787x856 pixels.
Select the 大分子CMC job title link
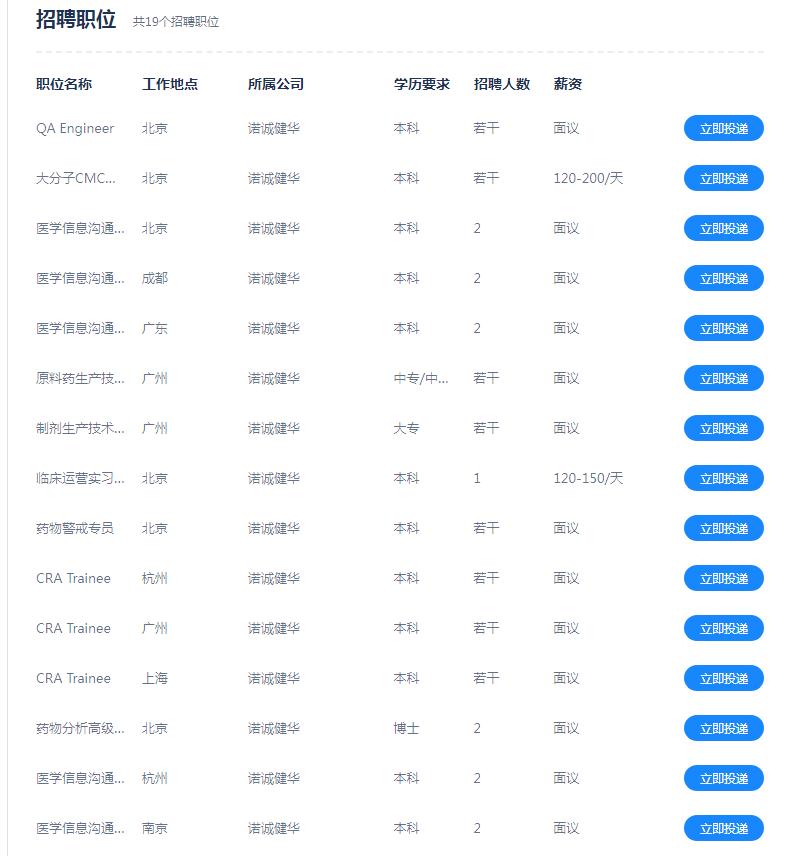[x=76, y=178]
